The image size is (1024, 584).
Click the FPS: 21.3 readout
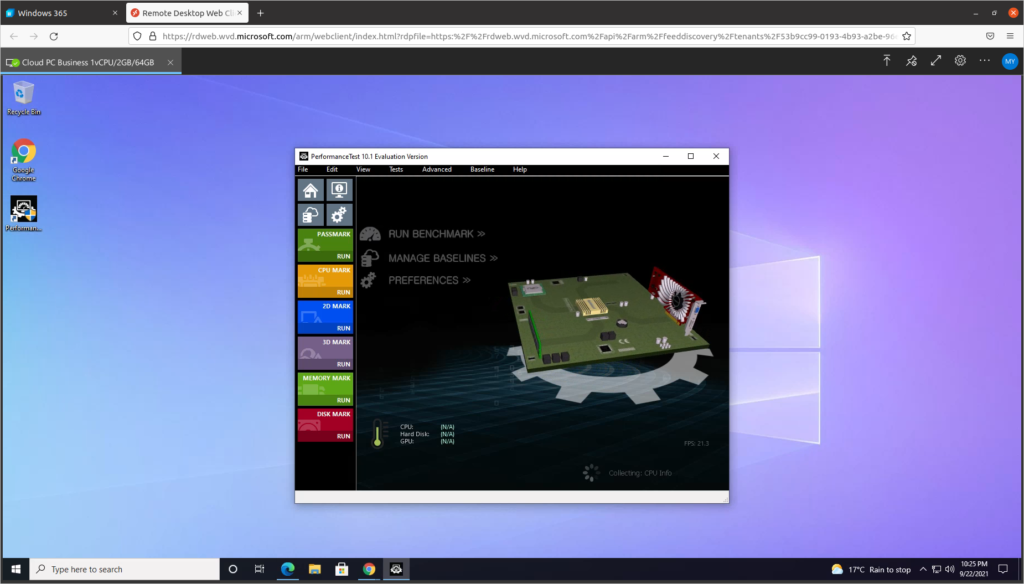(696, 444)
